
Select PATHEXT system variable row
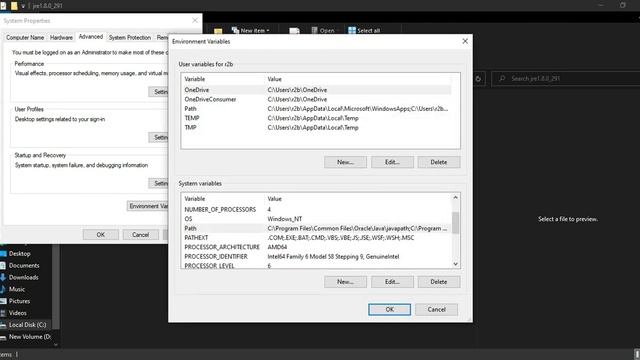(x=317, y=238)
